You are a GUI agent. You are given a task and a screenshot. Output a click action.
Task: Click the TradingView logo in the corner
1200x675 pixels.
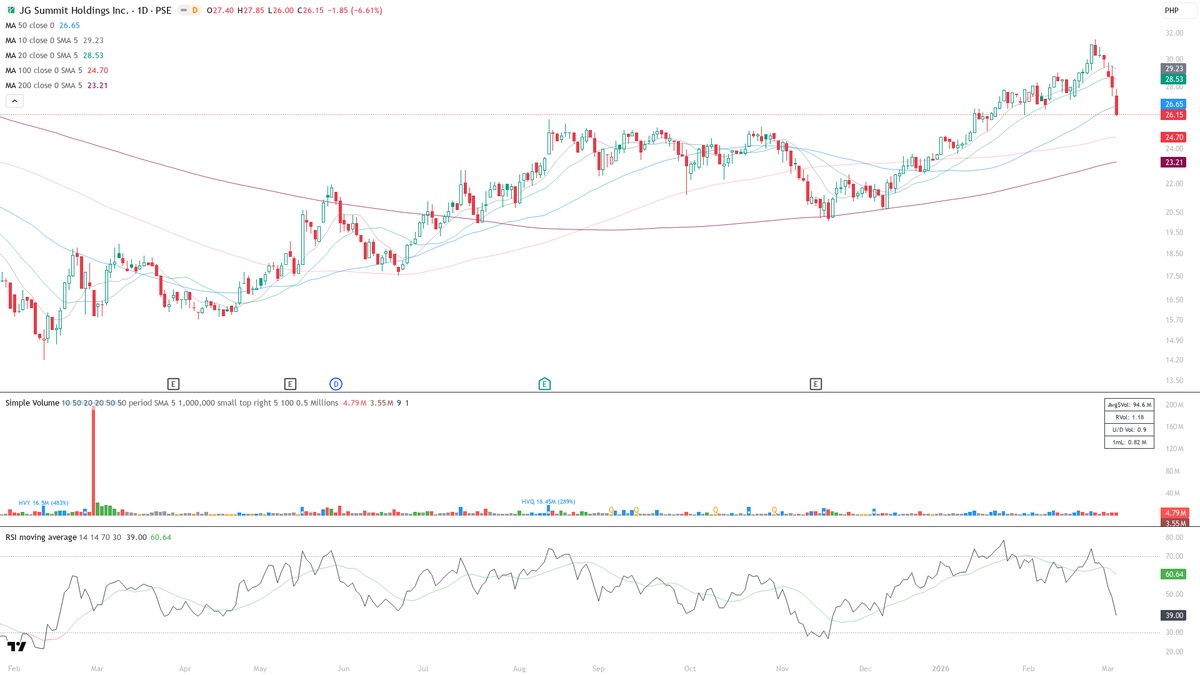(16, 645)
